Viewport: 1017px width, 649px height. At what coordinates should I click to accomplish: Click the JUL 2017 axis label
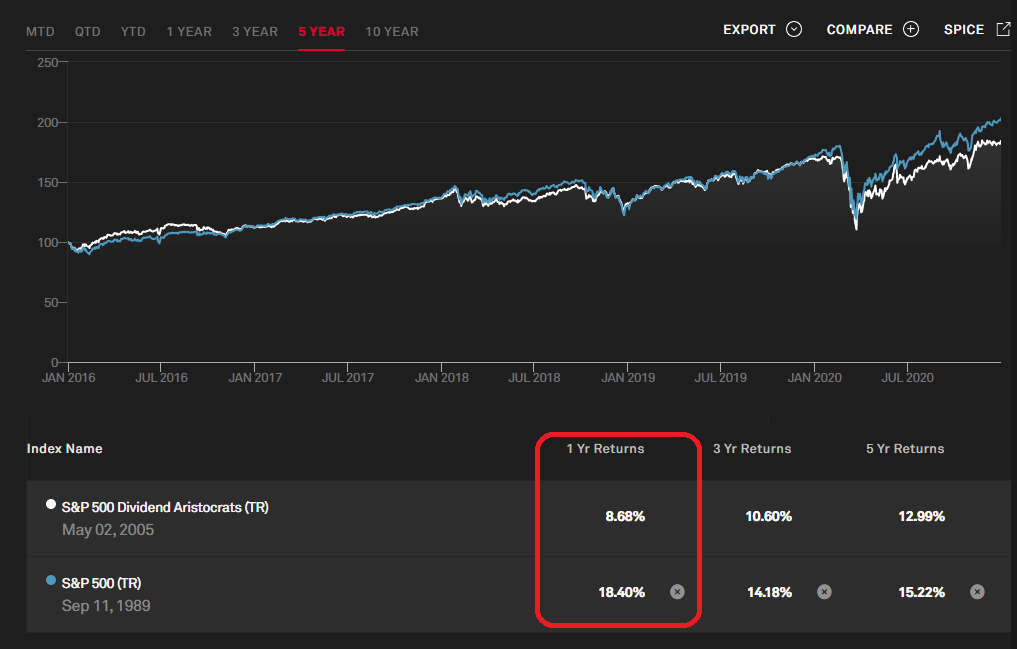point(348,378)
